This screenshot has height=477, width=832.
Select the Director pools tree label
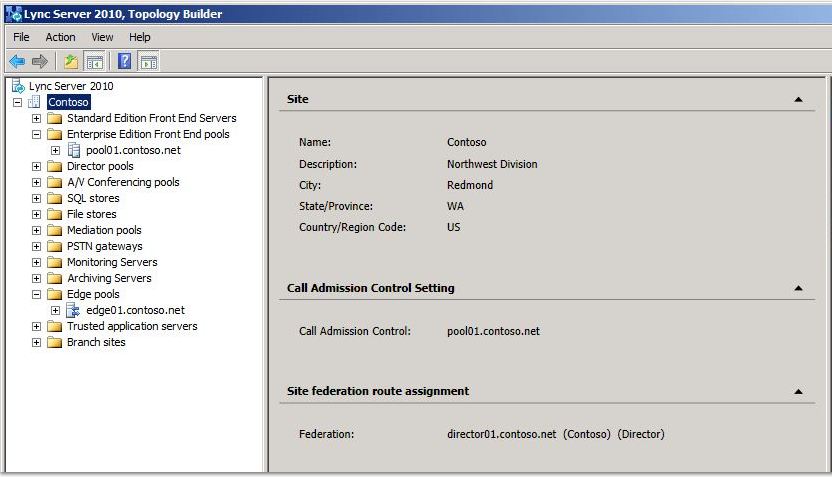click(100, 166)
